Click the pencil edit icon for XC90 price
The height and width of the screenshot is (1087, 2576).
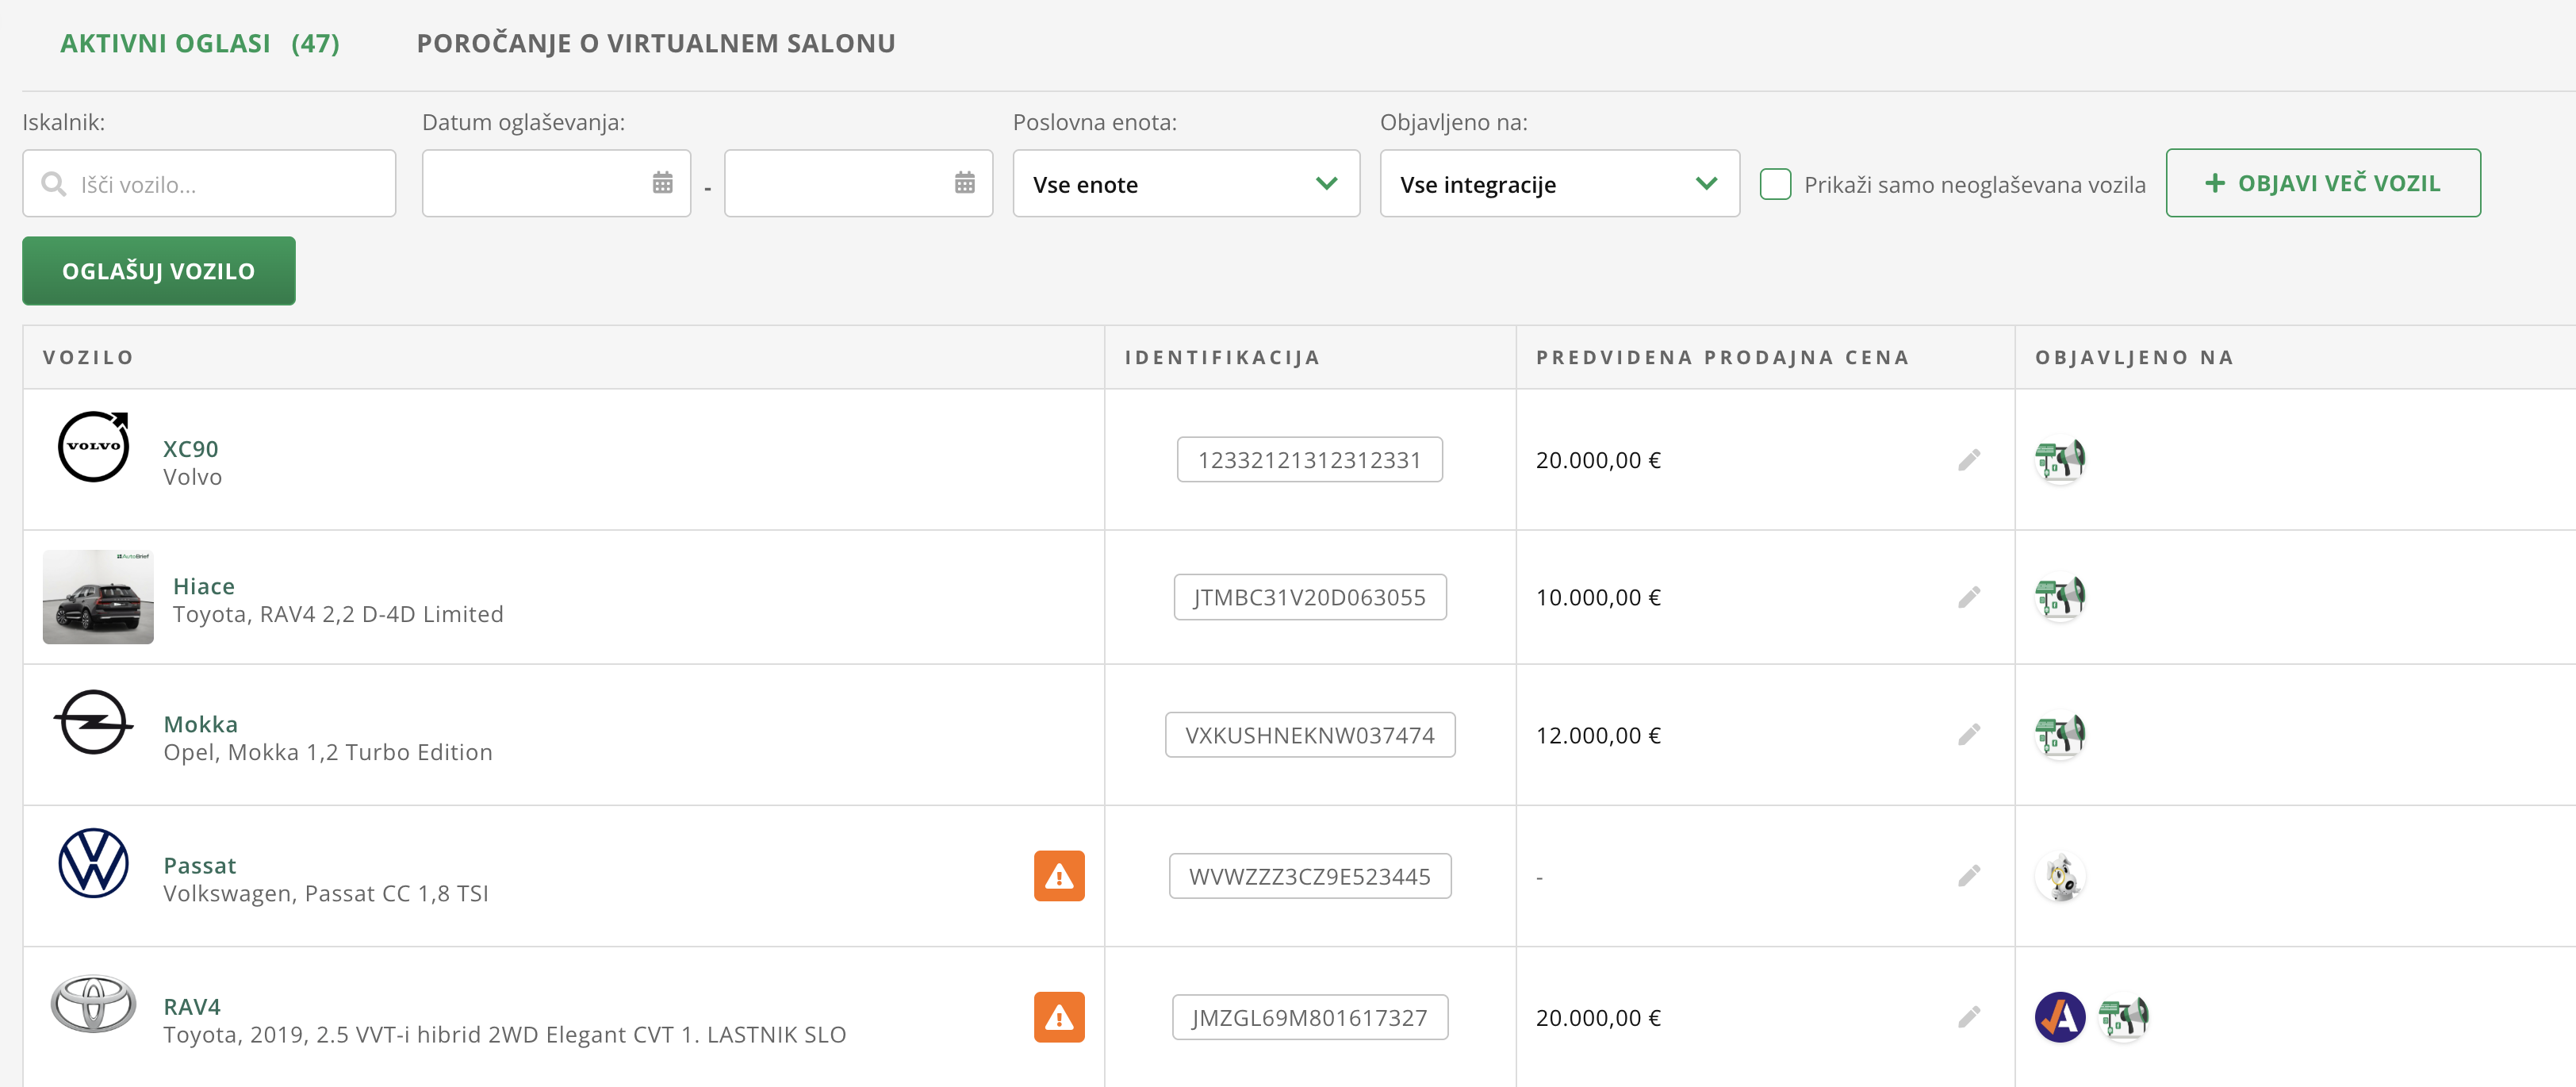(x=1968, y=460)
